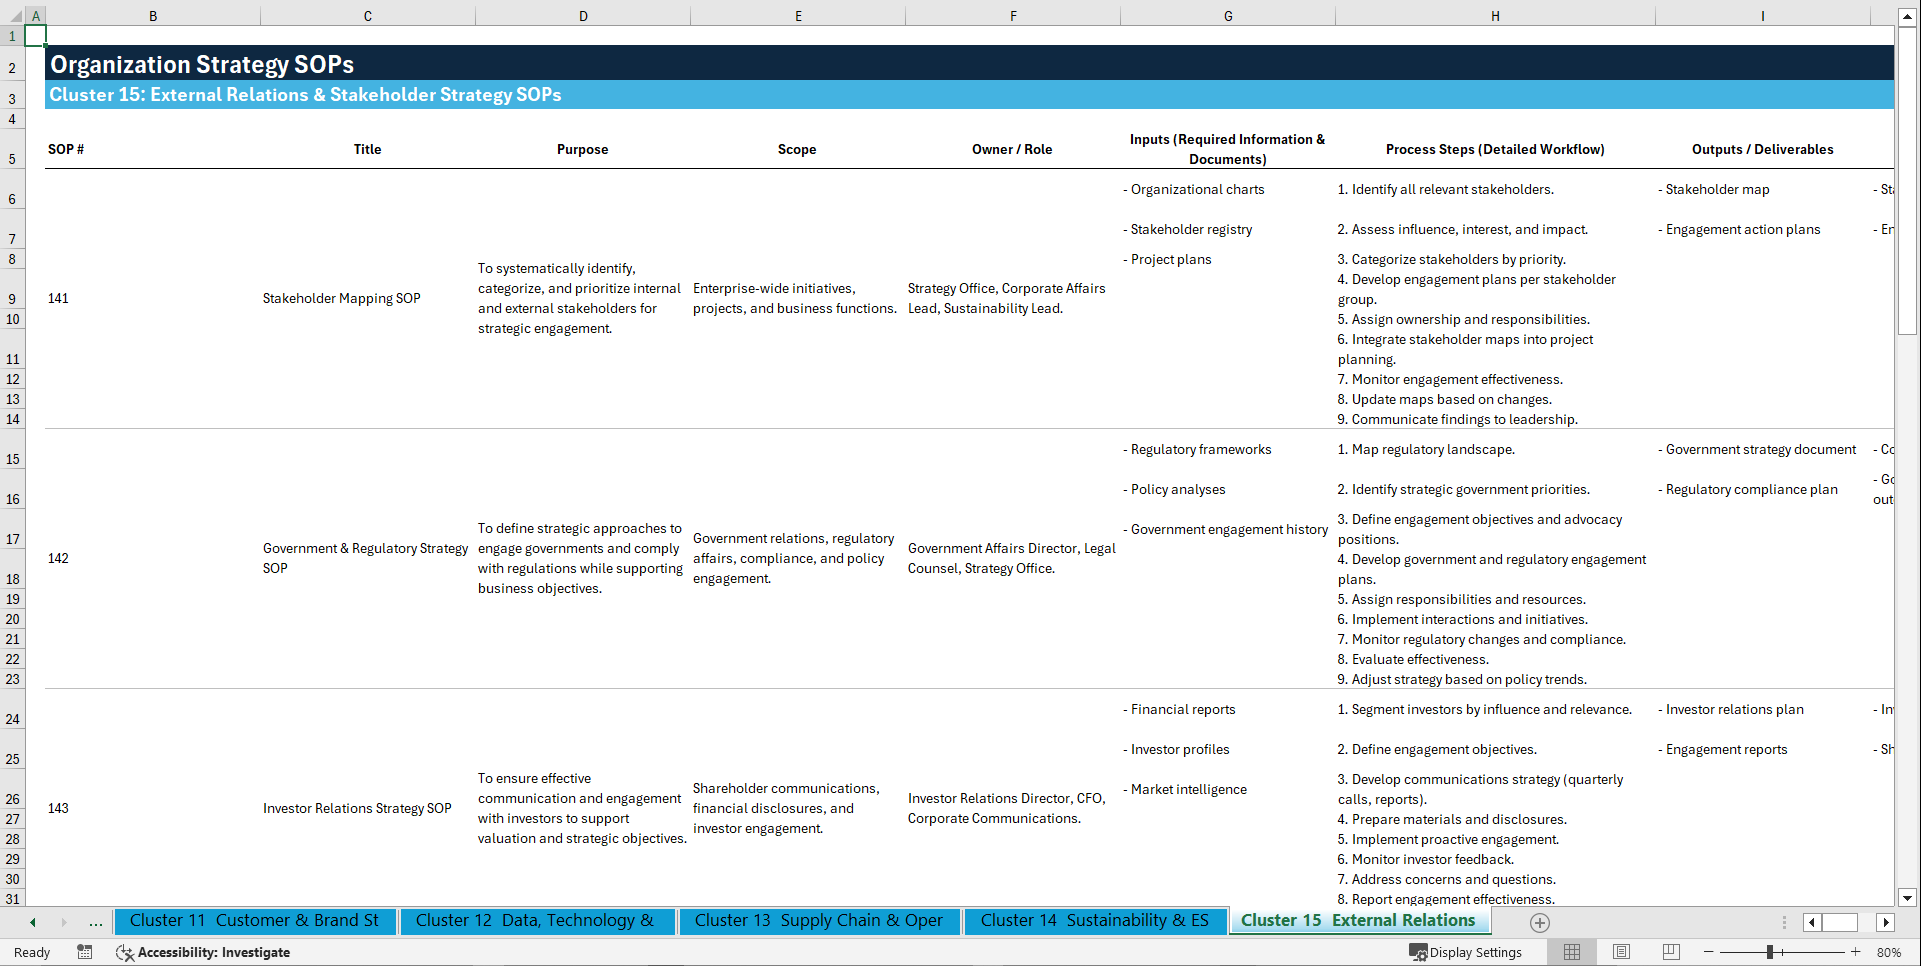Zoom in using the plus icon

1857,952
